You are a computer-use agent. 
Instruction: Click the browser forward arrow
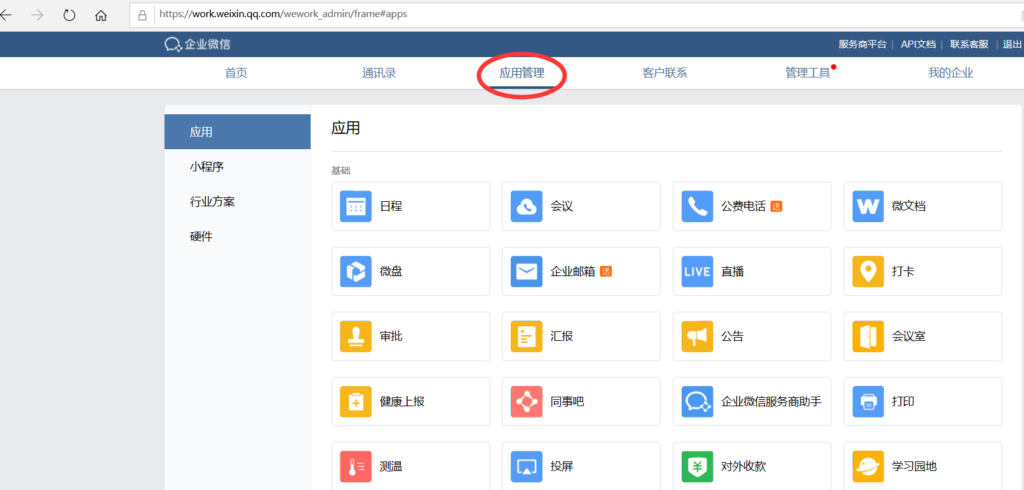click(x=37, y=15)
